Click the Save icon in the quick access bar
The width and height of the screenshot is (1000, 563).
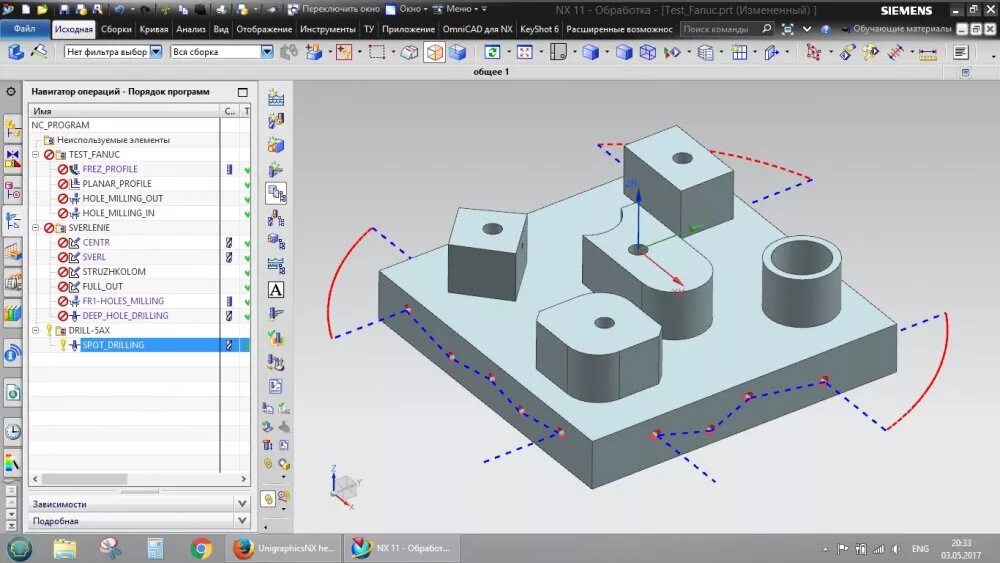click(64, 10)
